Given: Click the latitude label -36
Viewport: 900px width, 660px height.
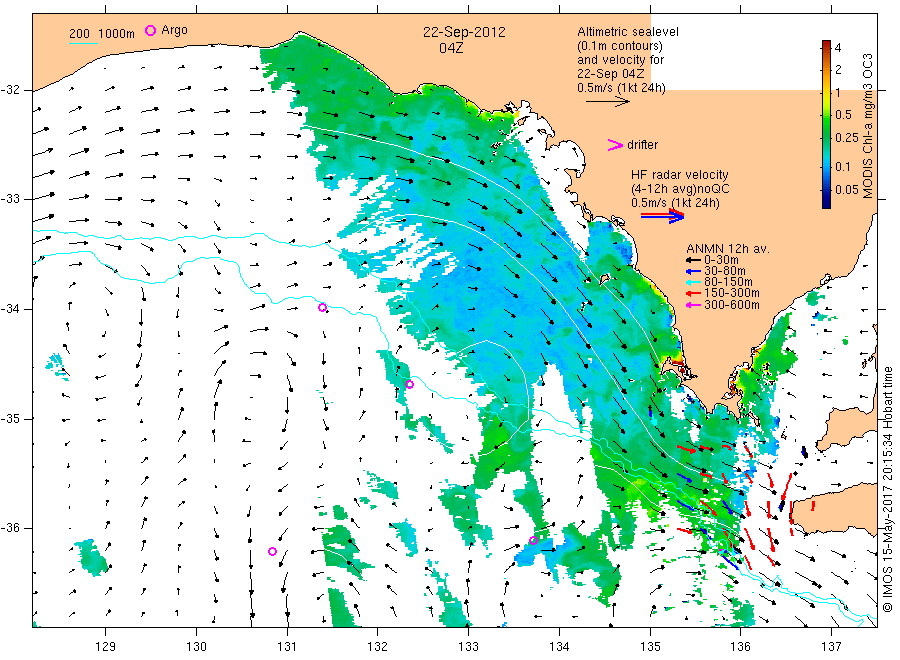Looking at the screenshot, I should click(11, 528).
